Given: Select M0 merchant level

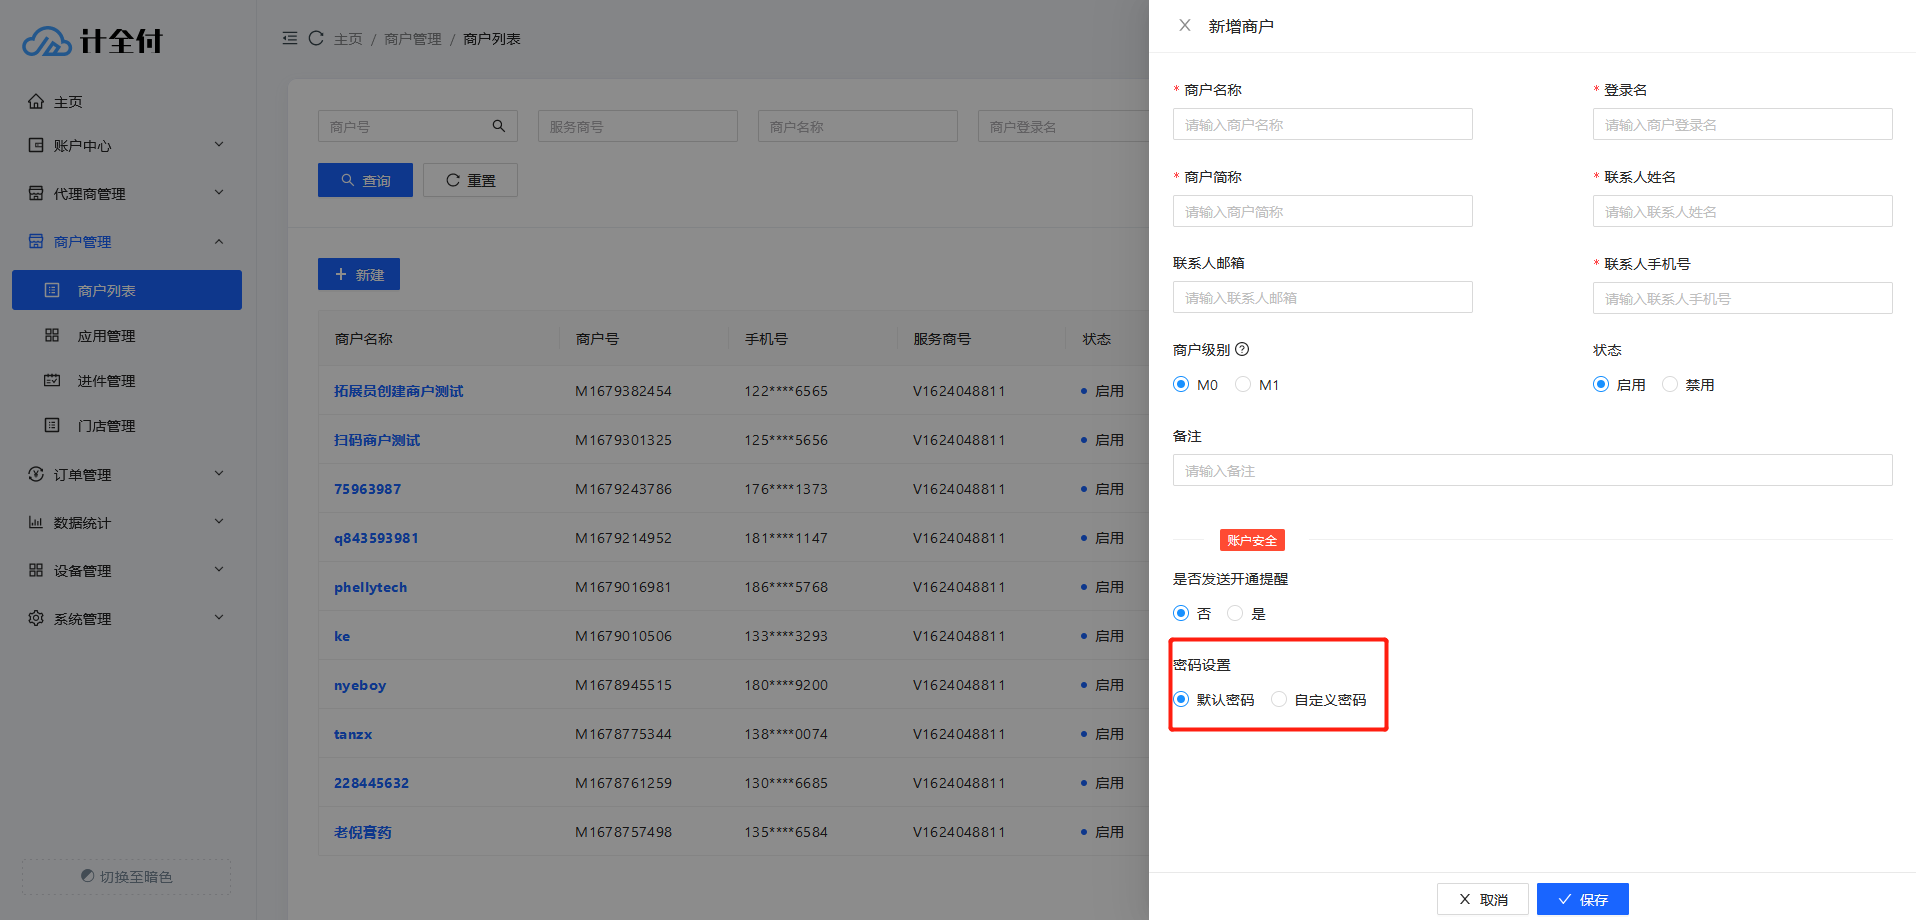Looking at the screenshot, I should coord(1181,384).
